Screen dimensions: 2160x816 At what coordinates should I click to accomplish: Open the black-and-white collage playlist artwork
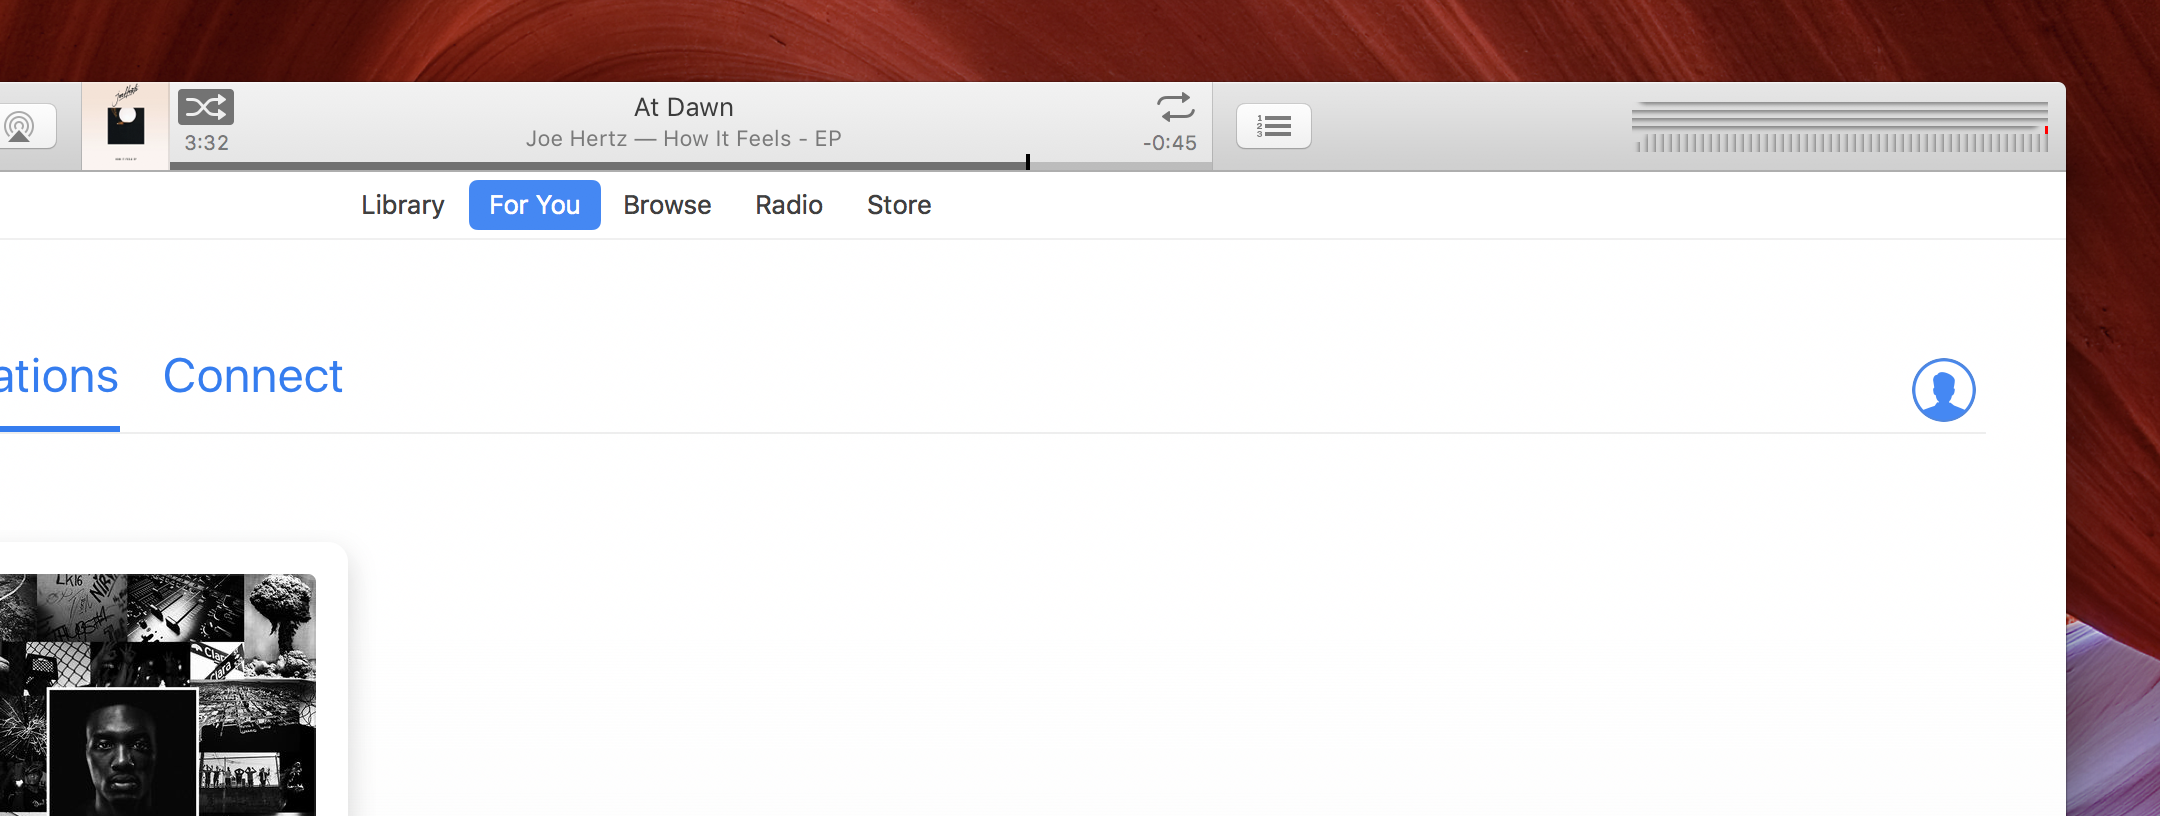tap(158, 695)
